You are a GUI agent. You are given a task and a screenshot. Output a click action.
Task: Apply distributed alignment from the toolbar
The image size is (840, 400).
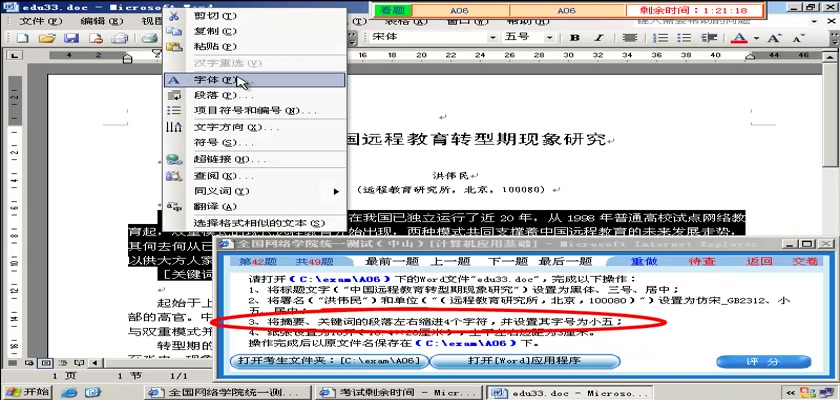pyautogui.click(x=629, y=38)
